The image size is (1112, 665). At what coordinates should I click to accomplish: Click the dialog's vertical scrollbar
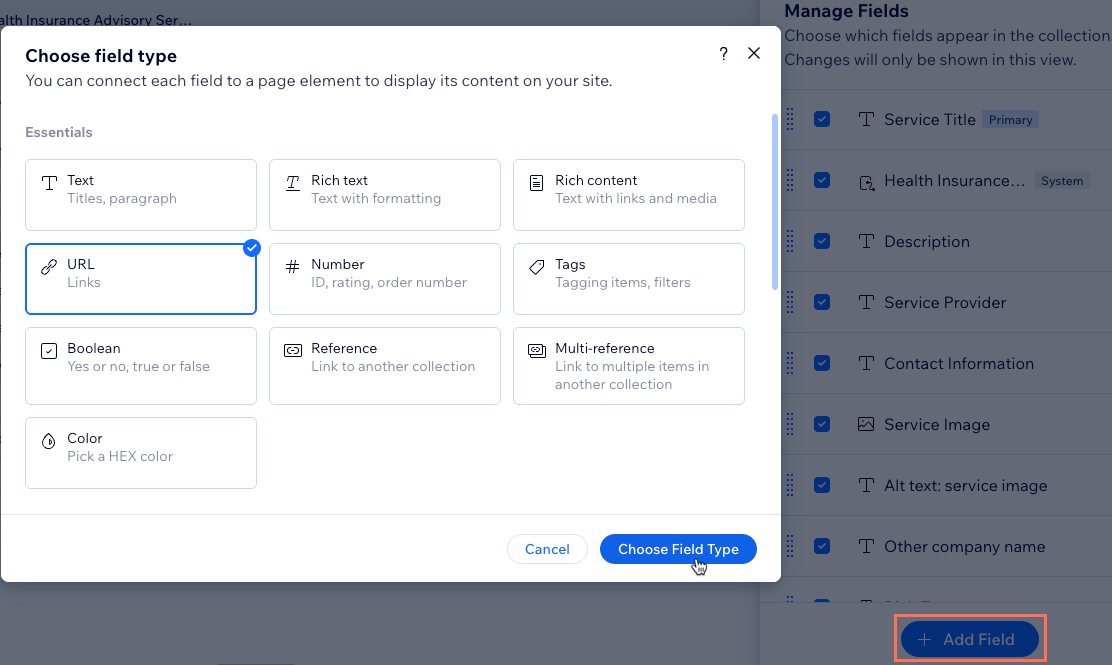coord(775,200)
